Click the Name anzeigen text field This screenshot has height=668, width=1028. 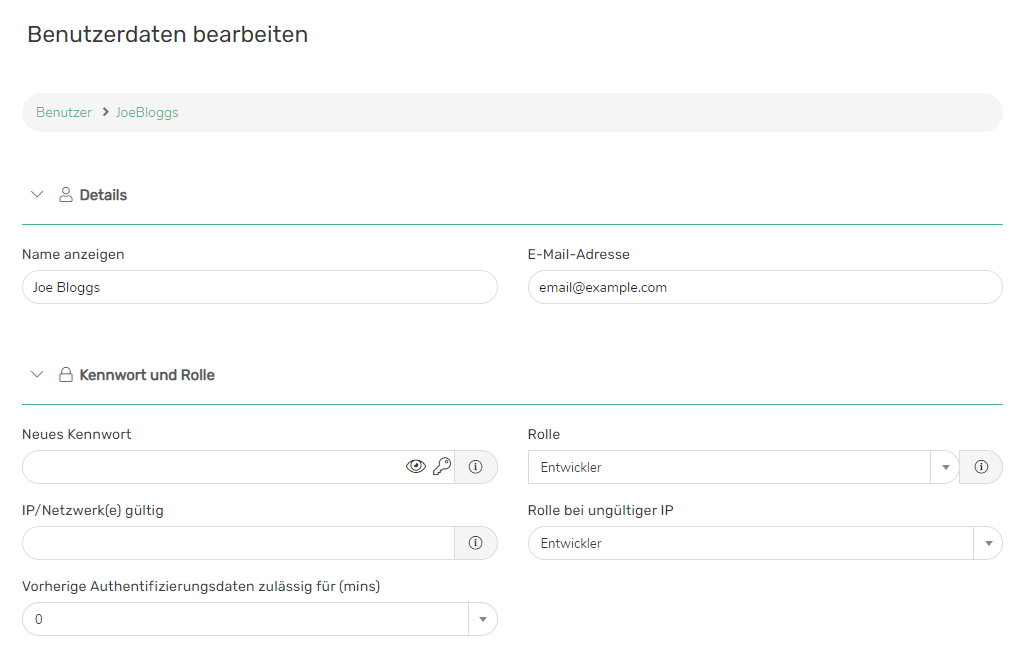[x=259, y=287]
